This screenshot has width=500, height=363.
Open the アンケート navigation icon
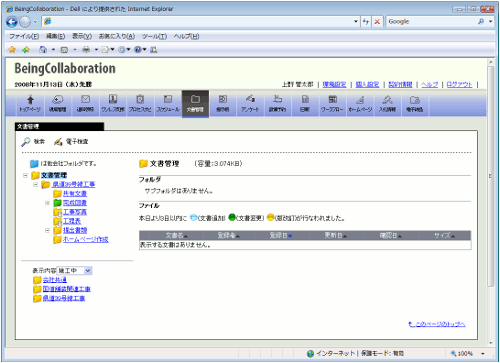pos(250,104)
